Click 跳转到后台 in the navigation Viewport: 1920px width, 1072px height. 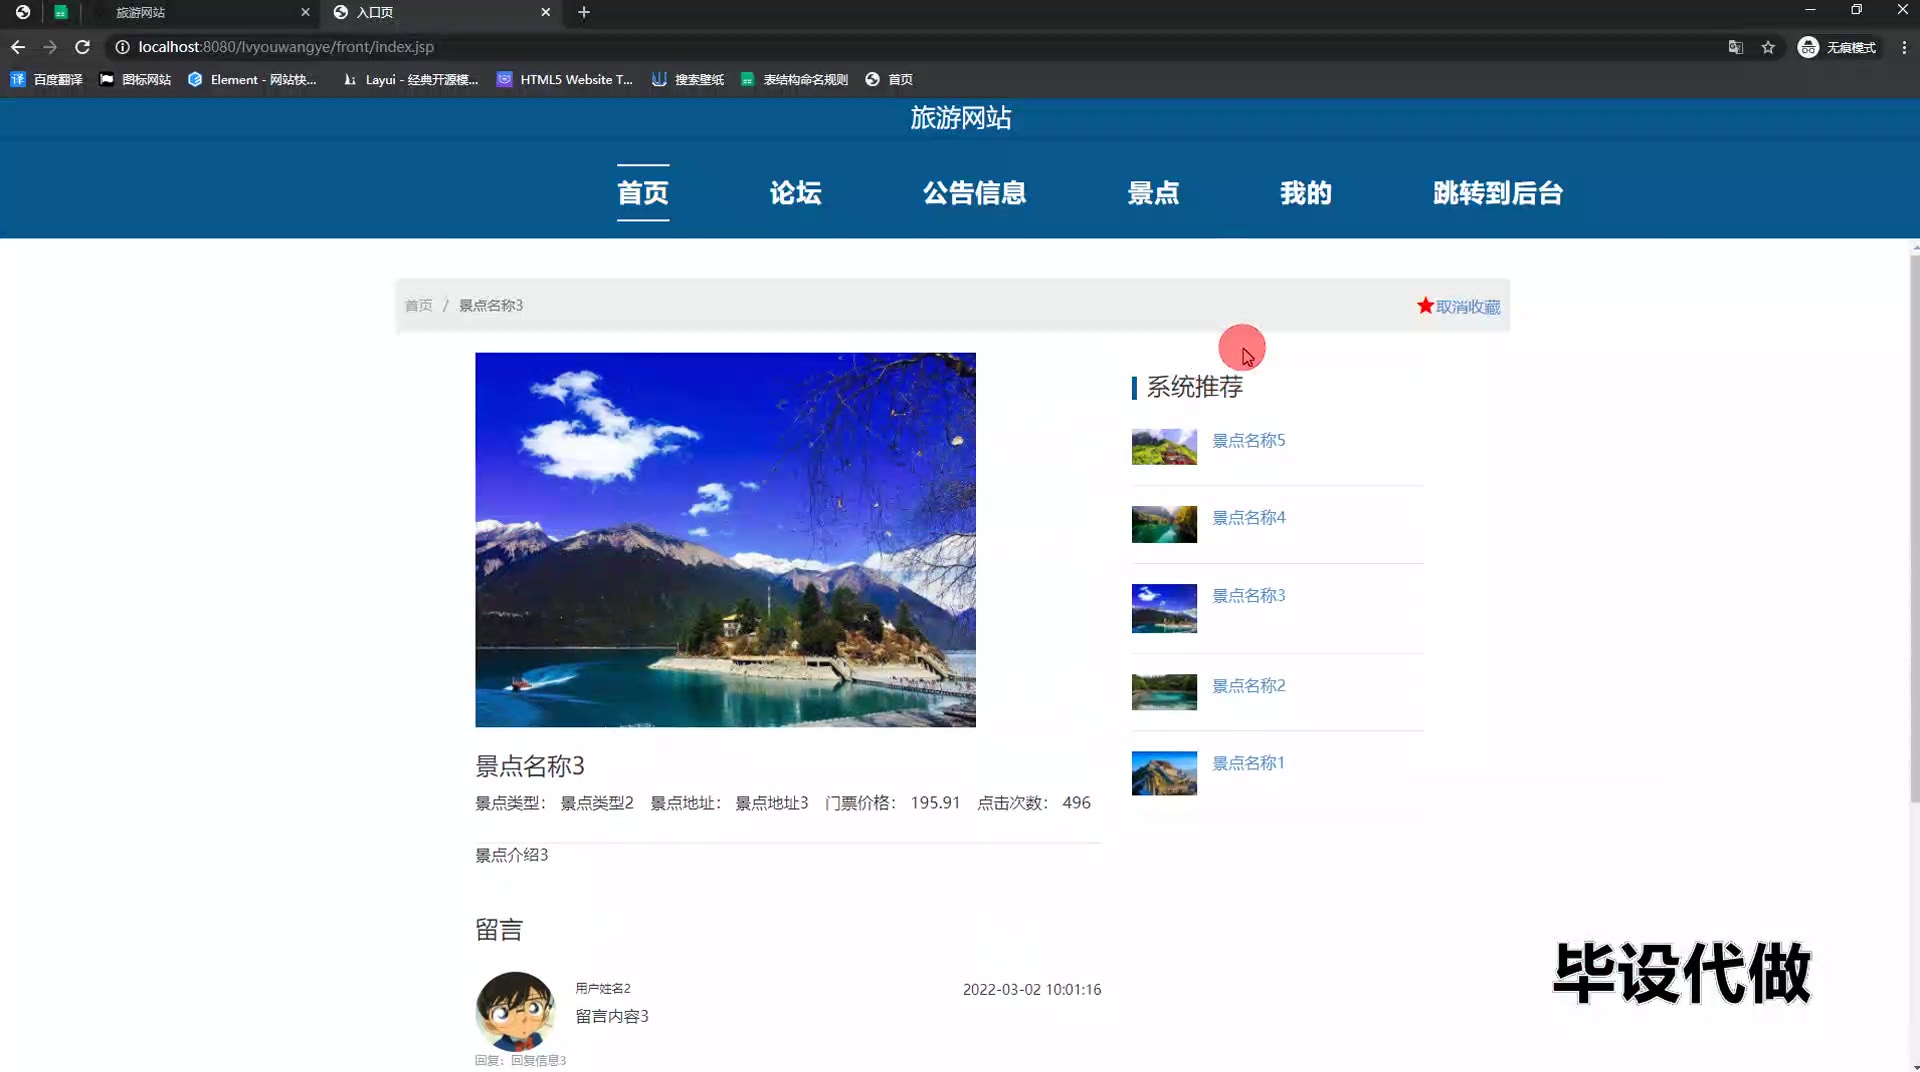point(1498,193)
